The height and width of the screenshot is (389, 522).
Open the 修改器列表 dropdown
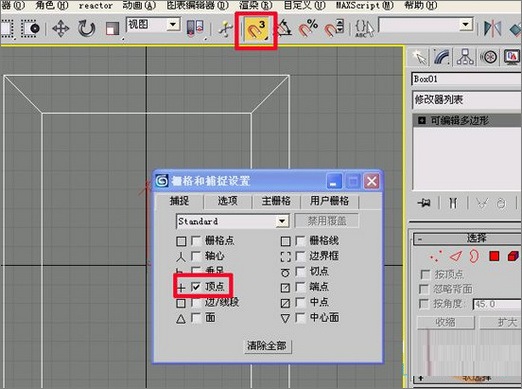coord(467,100)
